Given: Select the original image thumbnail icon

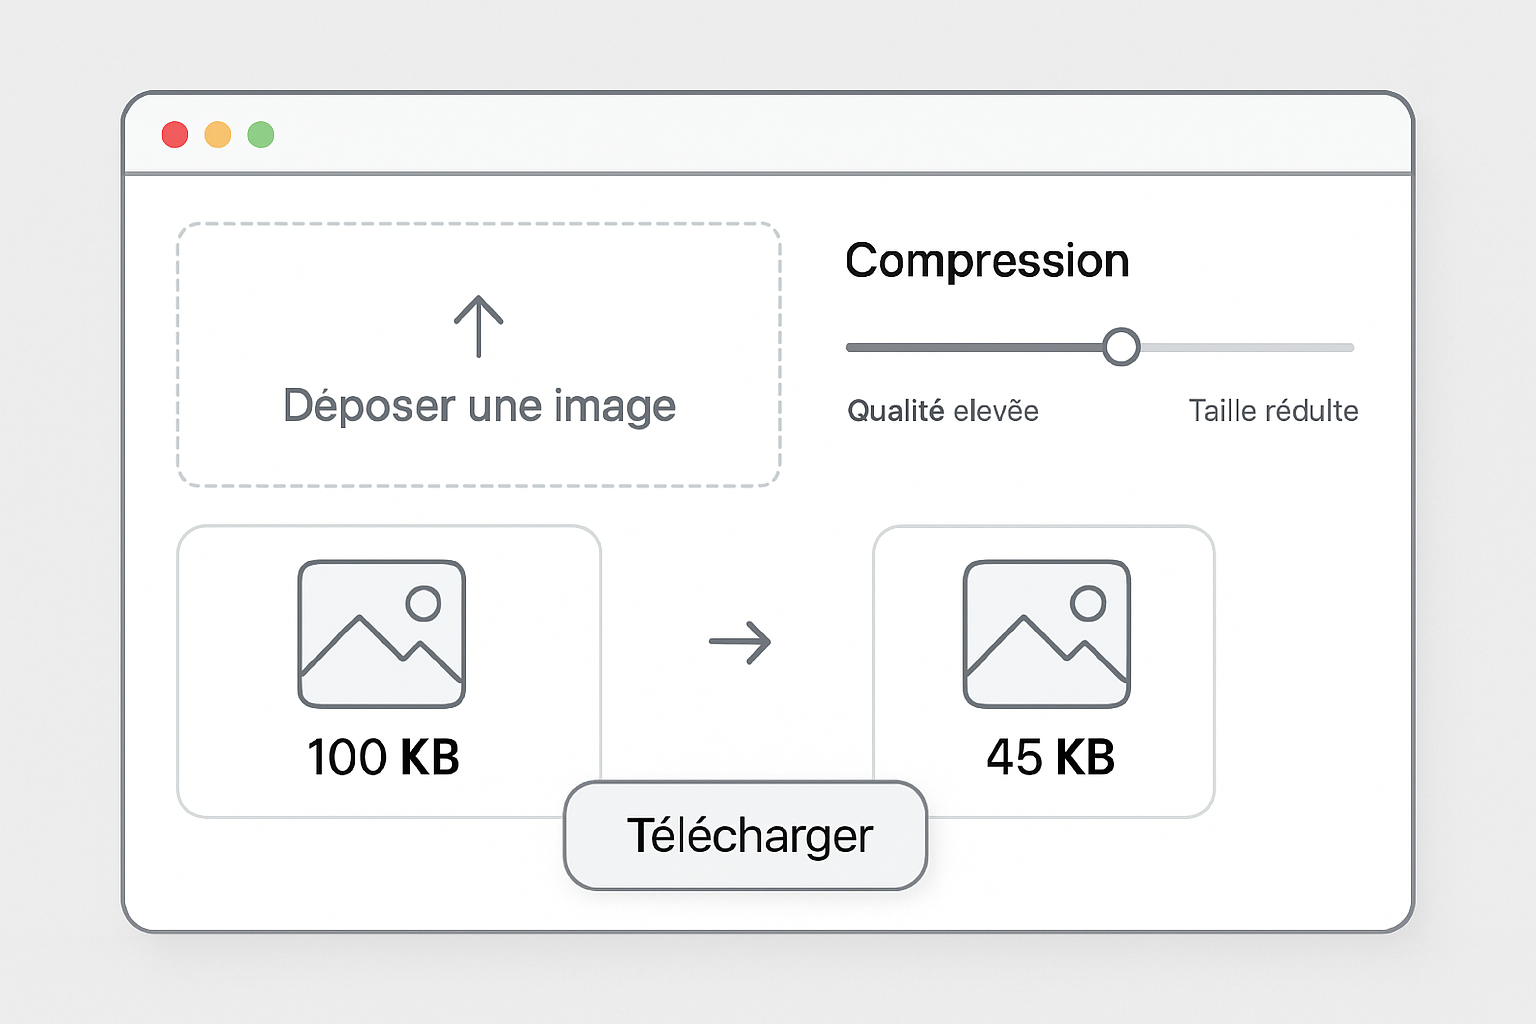Looking at the screenshot, I should [381, 632].
